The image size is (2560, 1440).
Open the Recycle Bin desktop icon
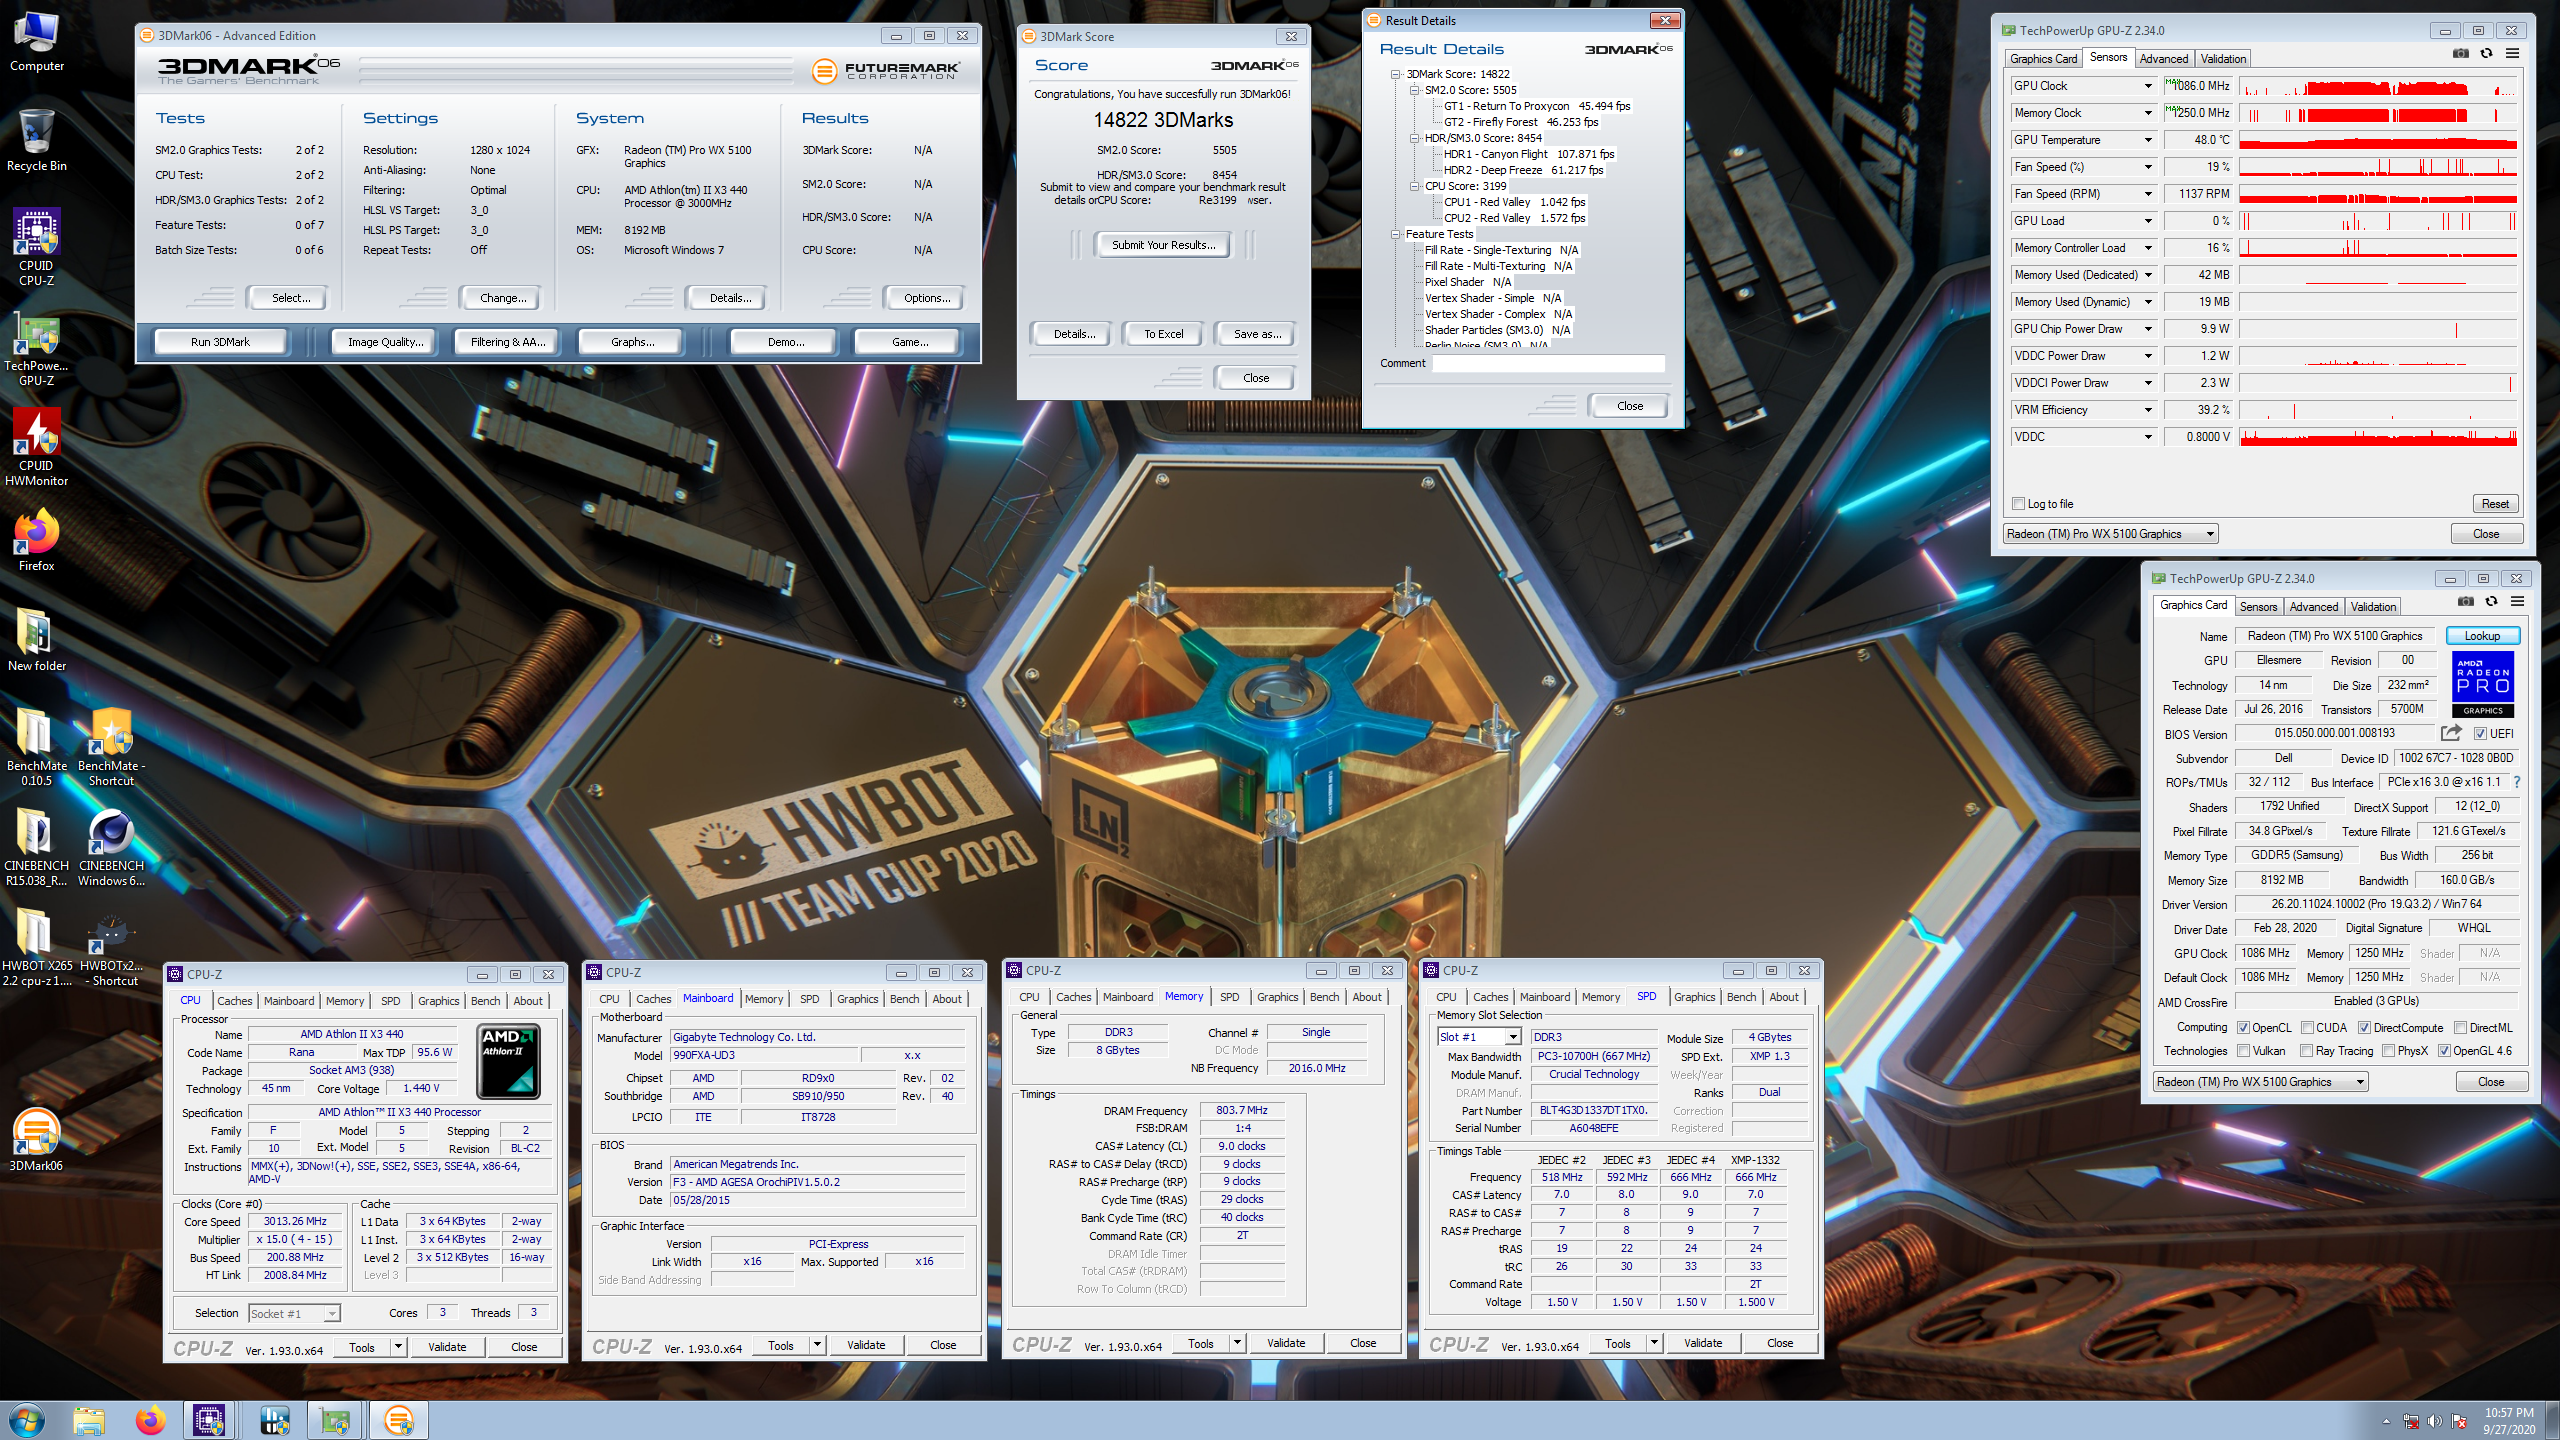36,140
